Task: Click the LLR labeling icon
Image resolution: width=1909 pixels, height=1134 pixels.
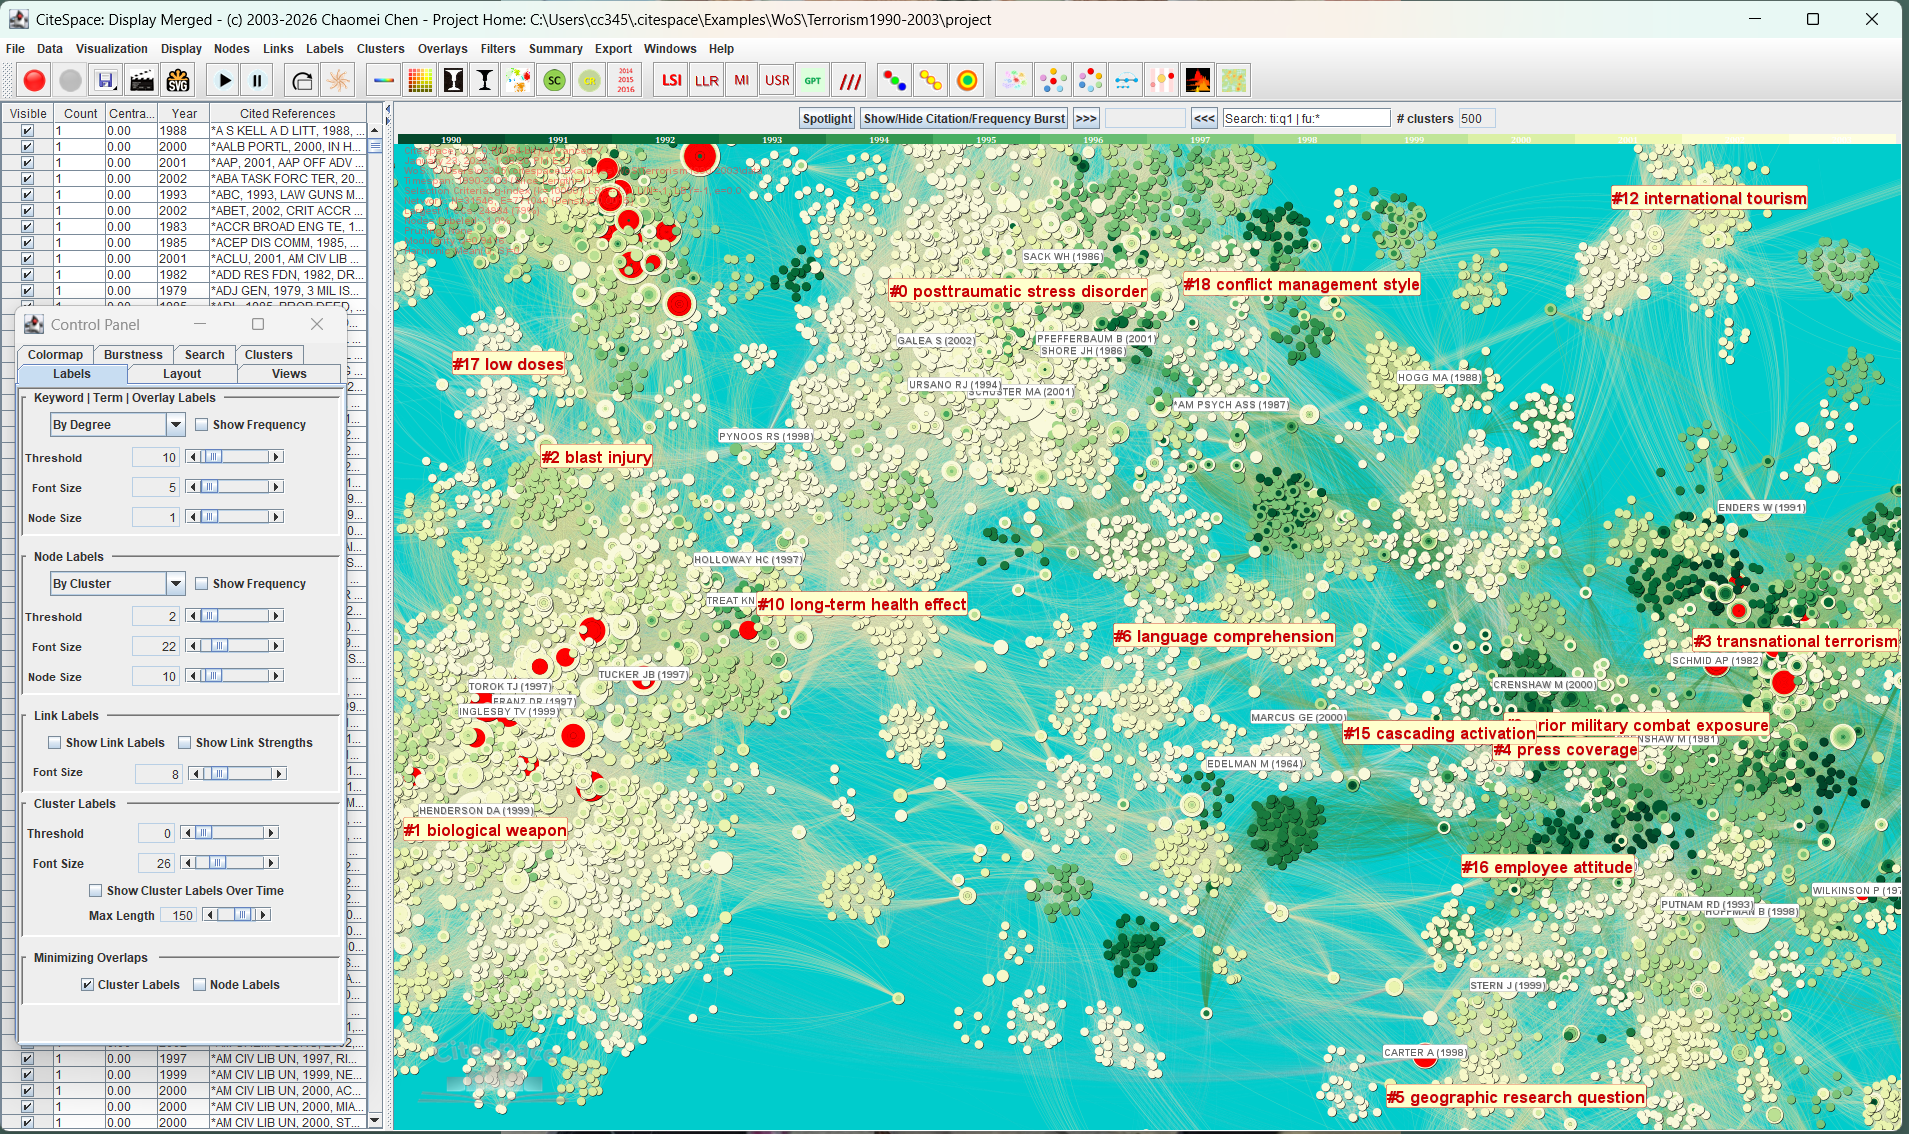Action: (707, 81)
